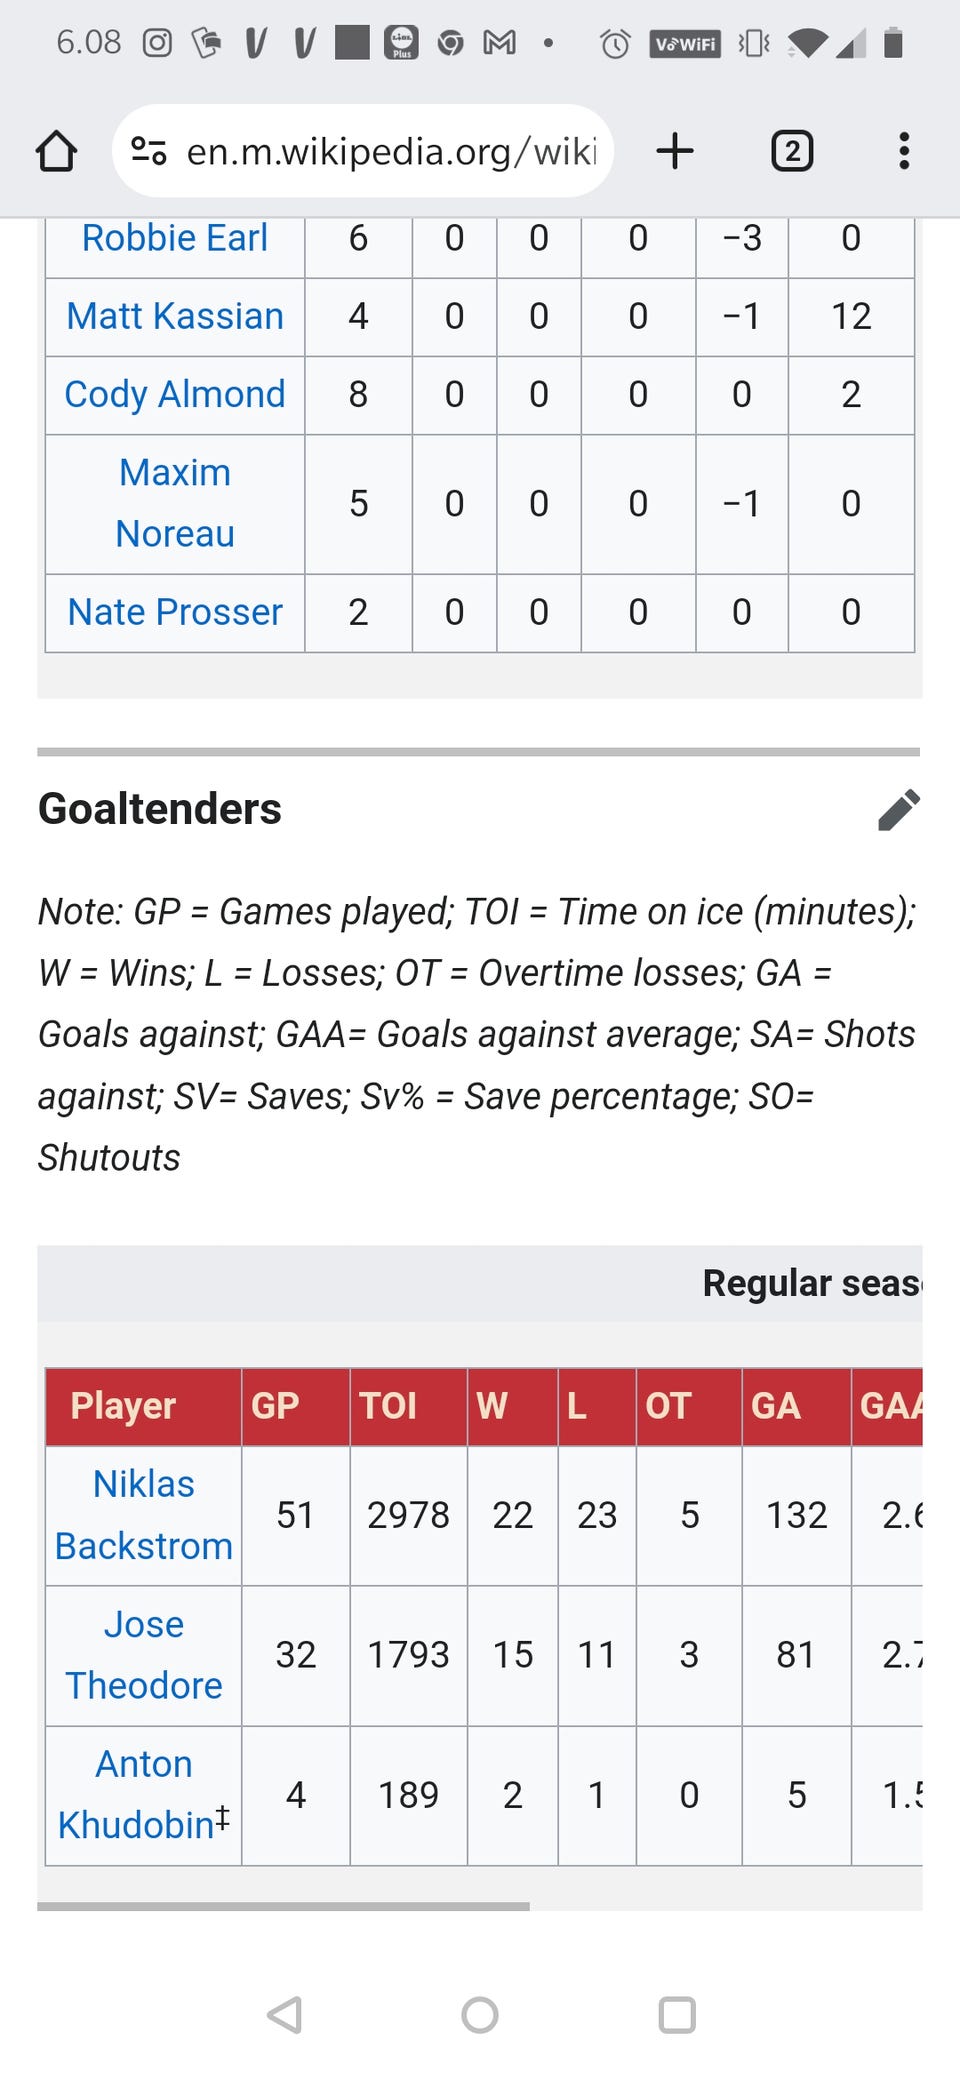Open the tab switcher showing 2 tabs
Image resolution: width=960 pixels, height=2080 pixels.
(x=792, y=152)
